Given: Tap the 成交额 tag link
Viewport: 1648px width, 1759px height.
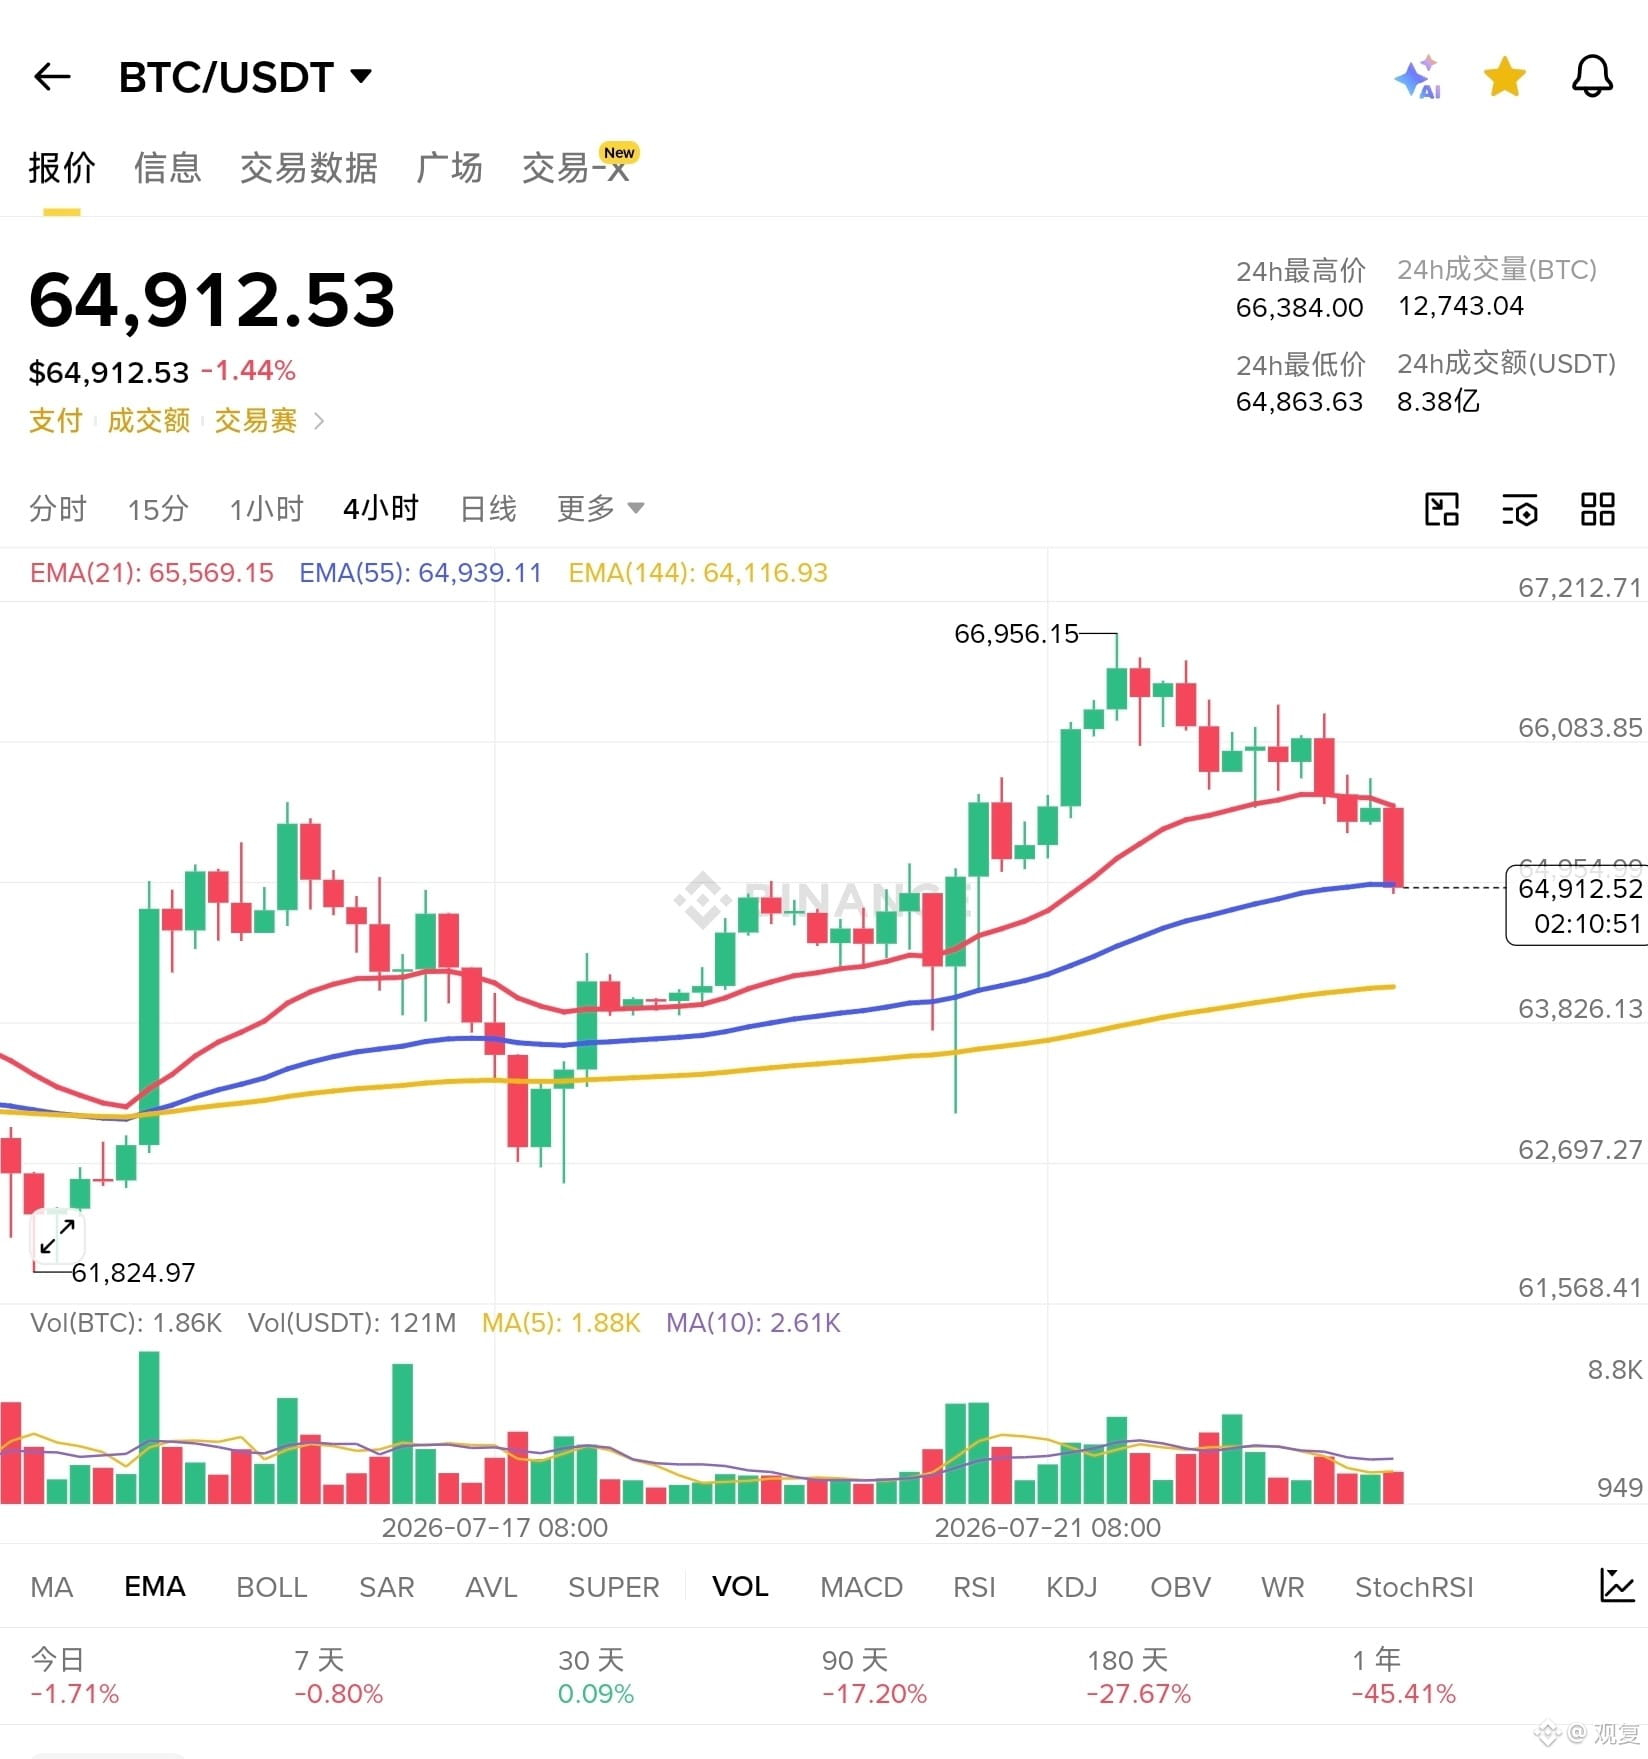Looking at the screenshot, I should click(148, 420).
